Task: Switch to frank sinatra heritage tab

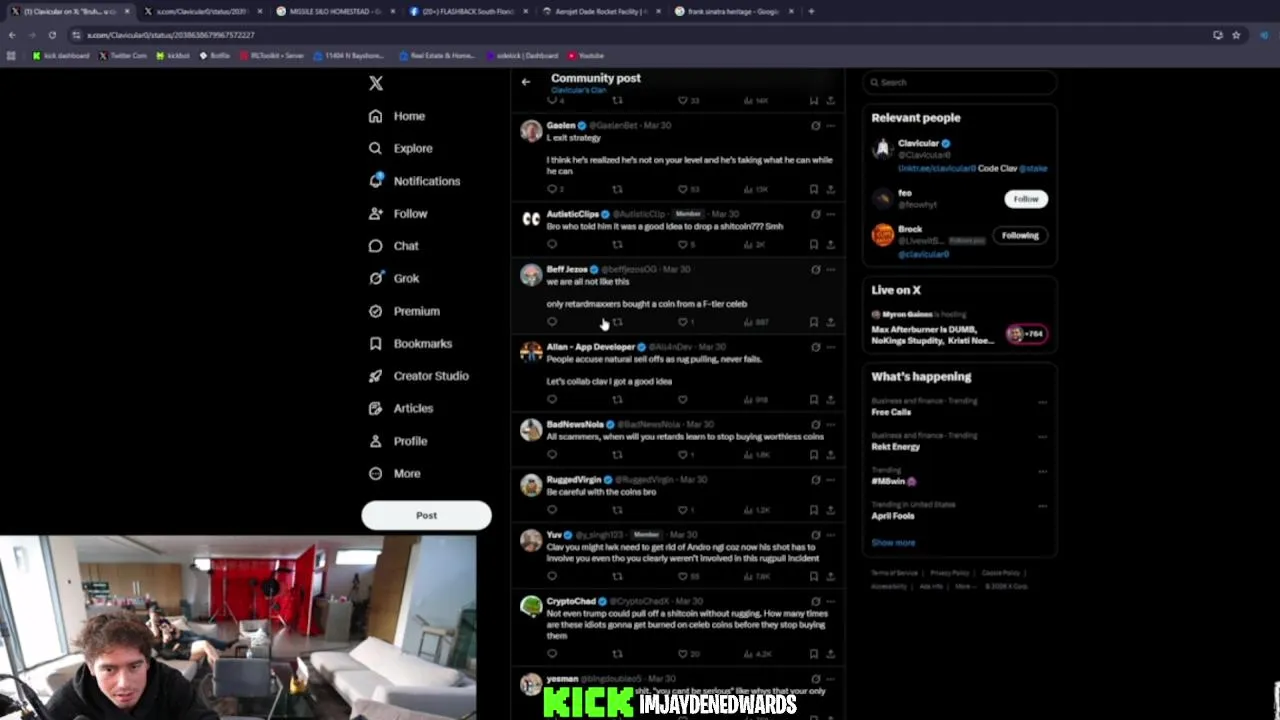Action: point(735,11)
